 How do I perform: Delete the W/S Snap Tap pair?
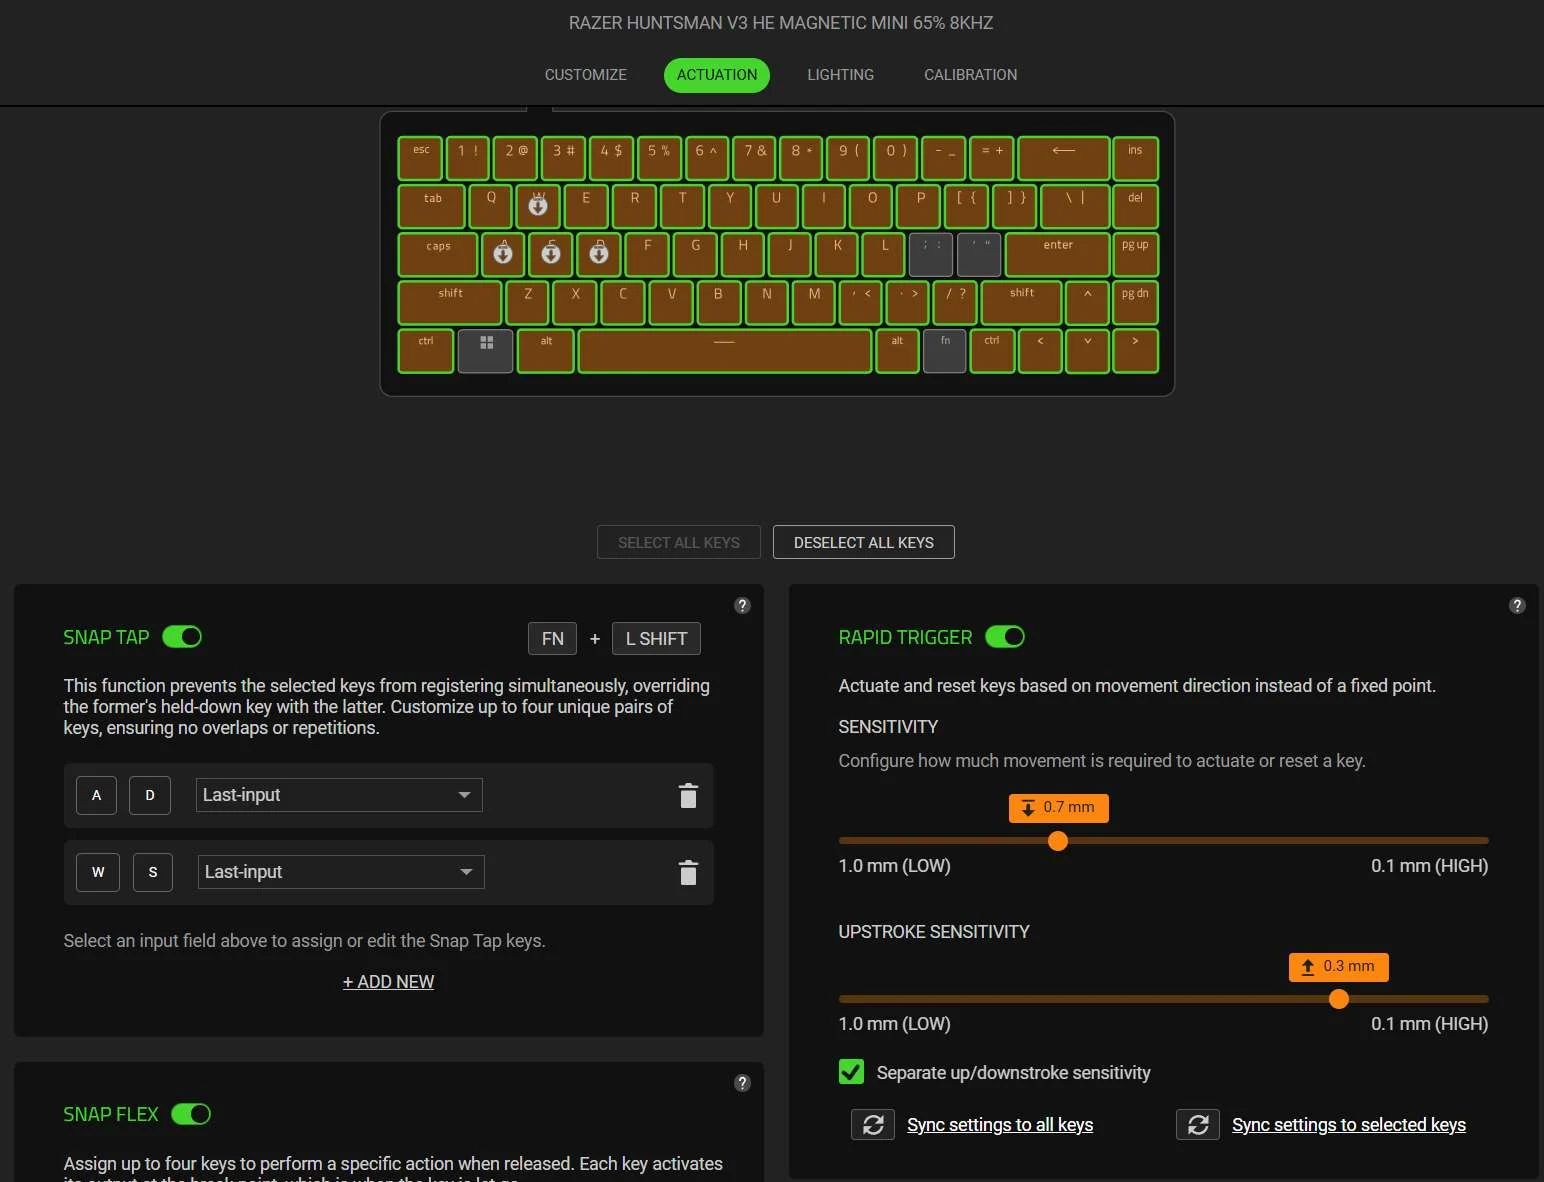coord(688,873)
